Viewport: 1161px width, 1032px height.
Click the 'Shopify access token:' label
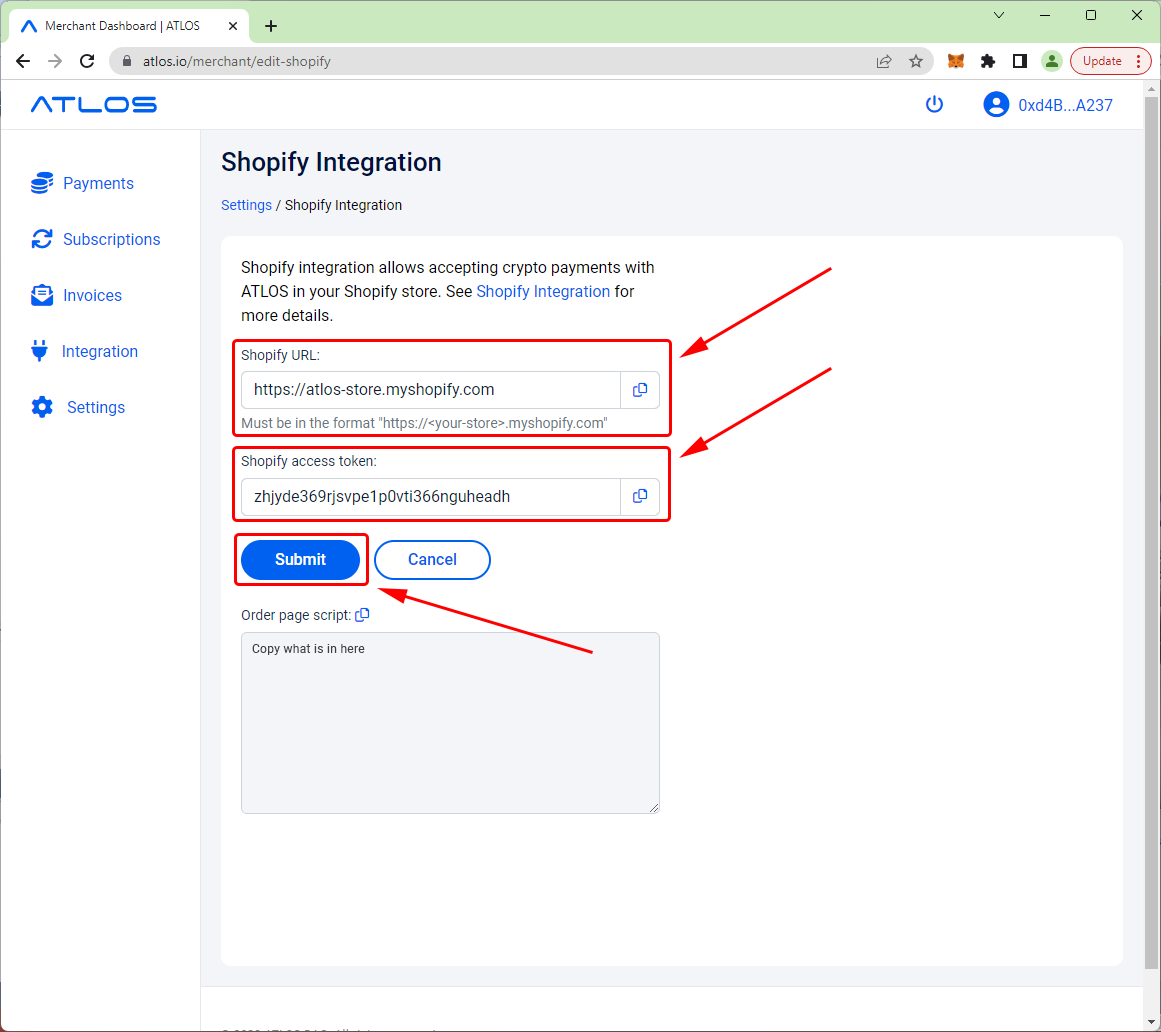pyautogui.click(x=309, y=461)
